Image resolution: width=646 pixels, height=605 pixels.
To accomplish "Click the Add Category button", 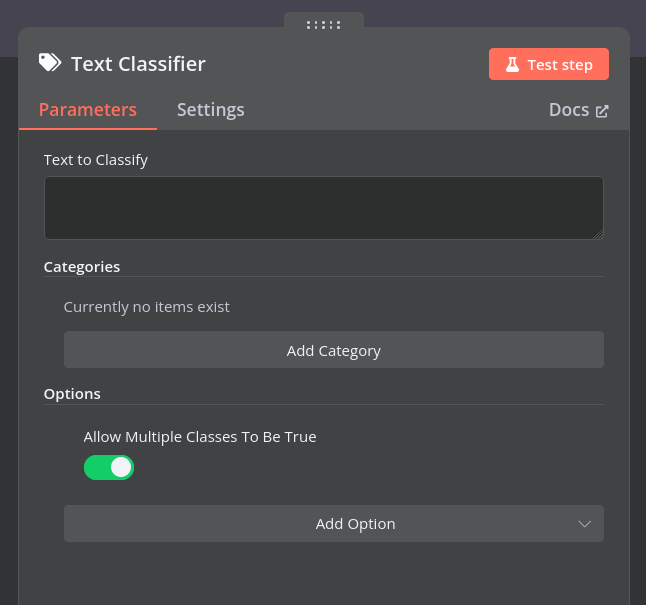I will point(334,349).
